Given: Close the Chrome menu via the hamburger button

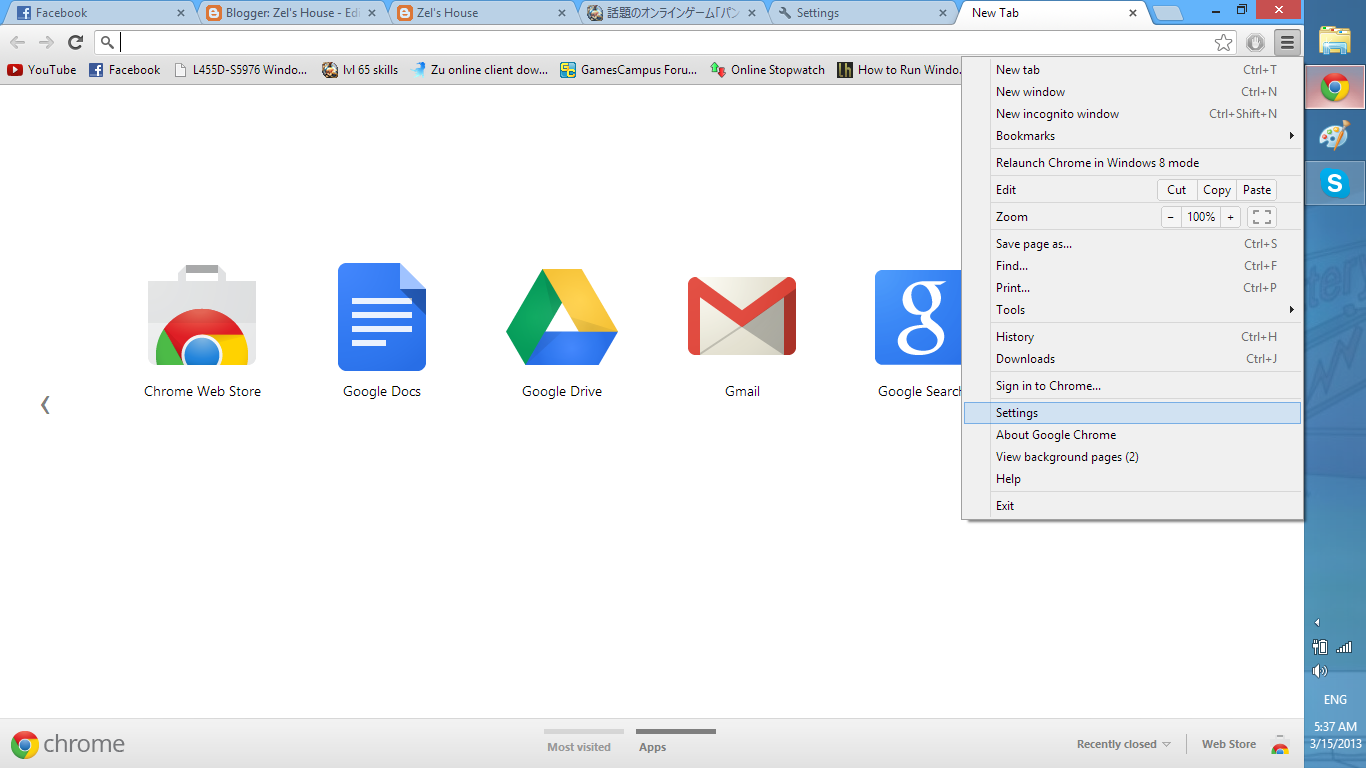Looking at the screenshot, I should [x=1287, y=42].
